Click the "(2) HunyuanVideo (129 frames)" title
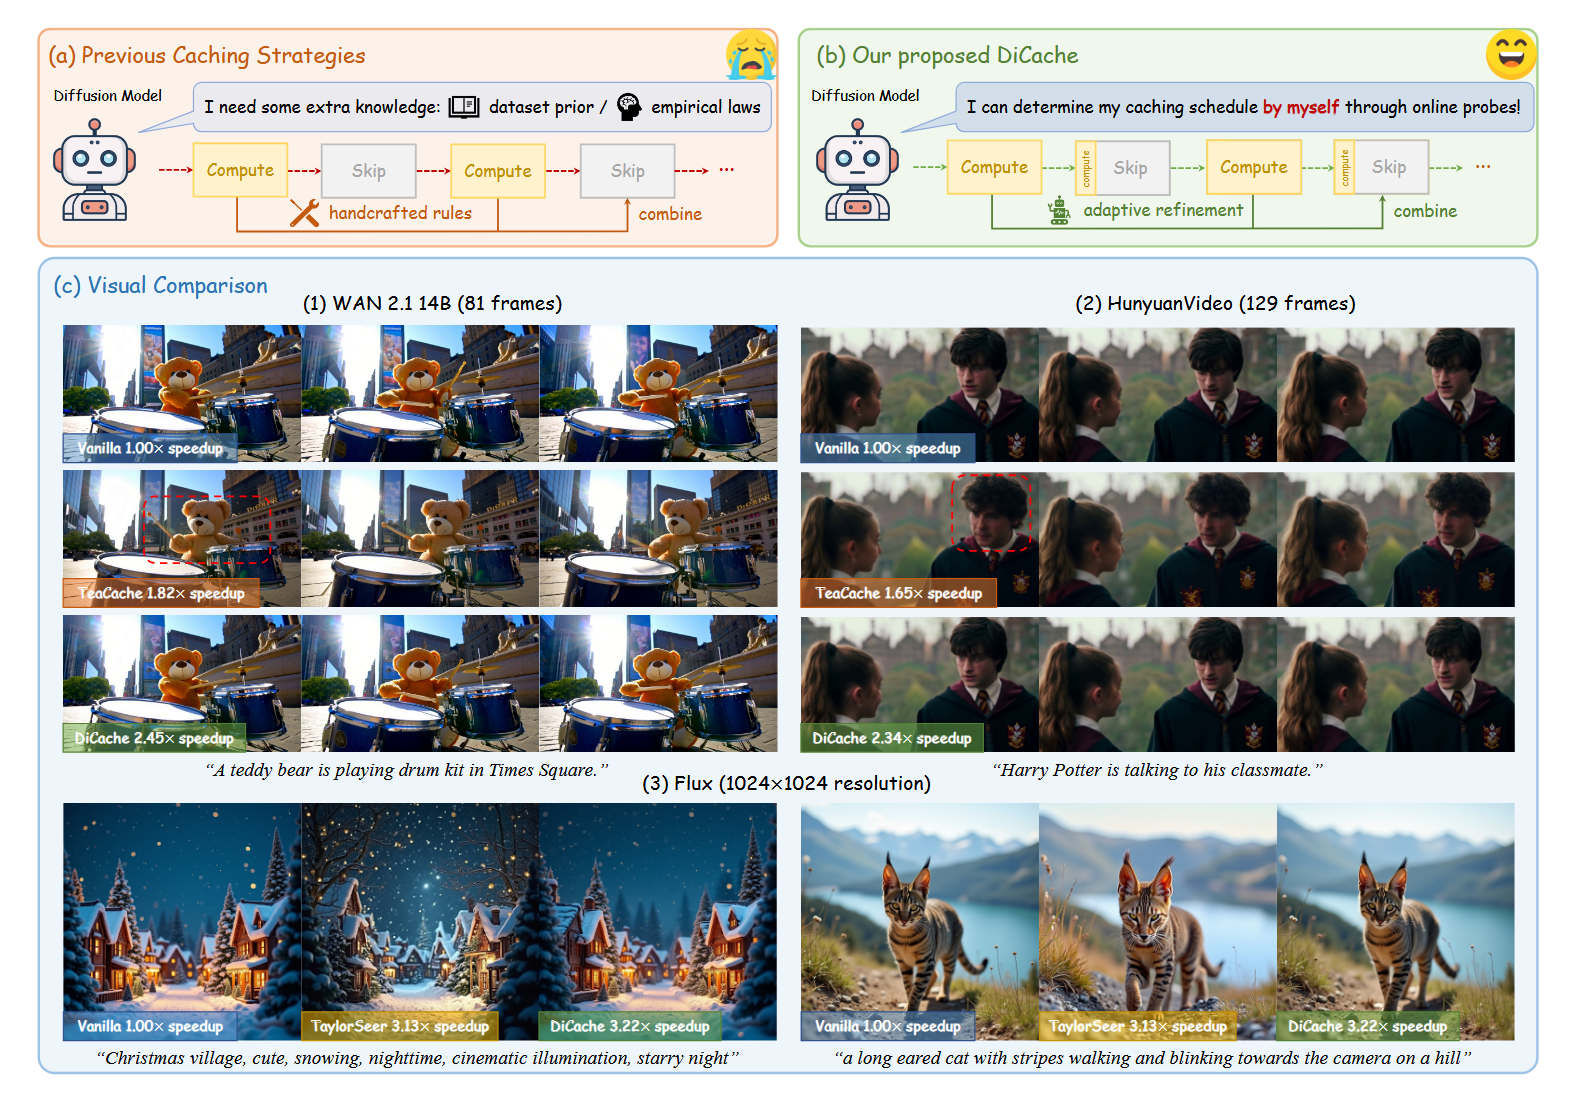The width and height of the screenshot is (1572, 1098). click(1215, 303)
